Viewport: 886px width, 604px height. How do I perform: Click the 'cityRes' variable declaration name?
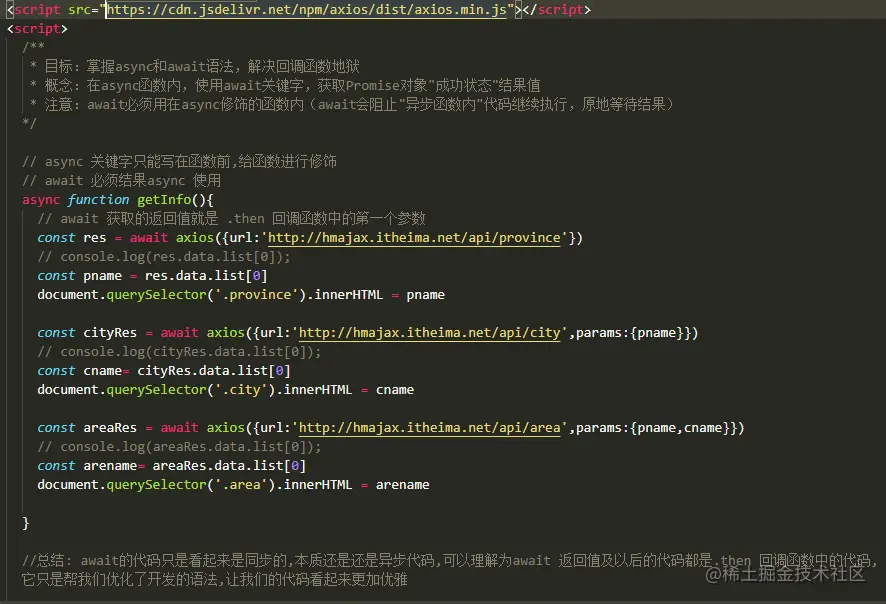click(110, 333)
